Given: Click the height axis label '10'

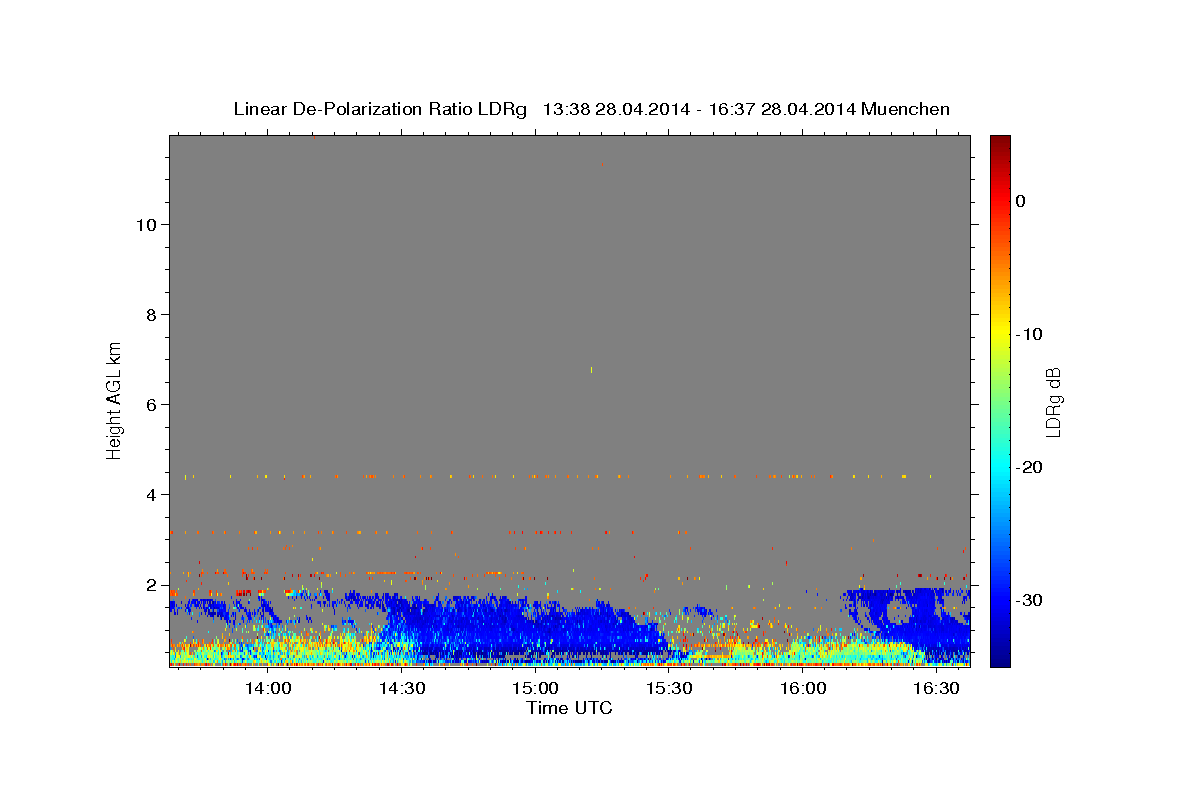Looking at the screenshot, I should click(x=146, y=225).
